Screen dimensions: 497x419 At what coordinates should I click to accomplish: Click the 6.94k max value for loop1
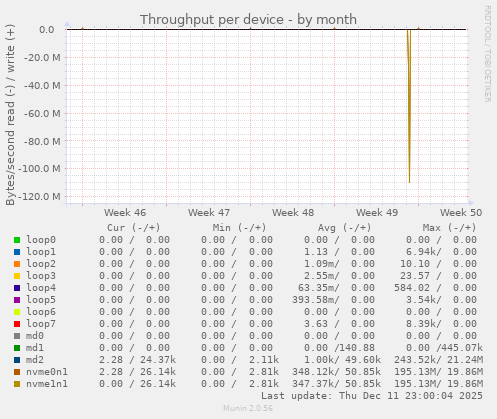(x=423, y=252)
